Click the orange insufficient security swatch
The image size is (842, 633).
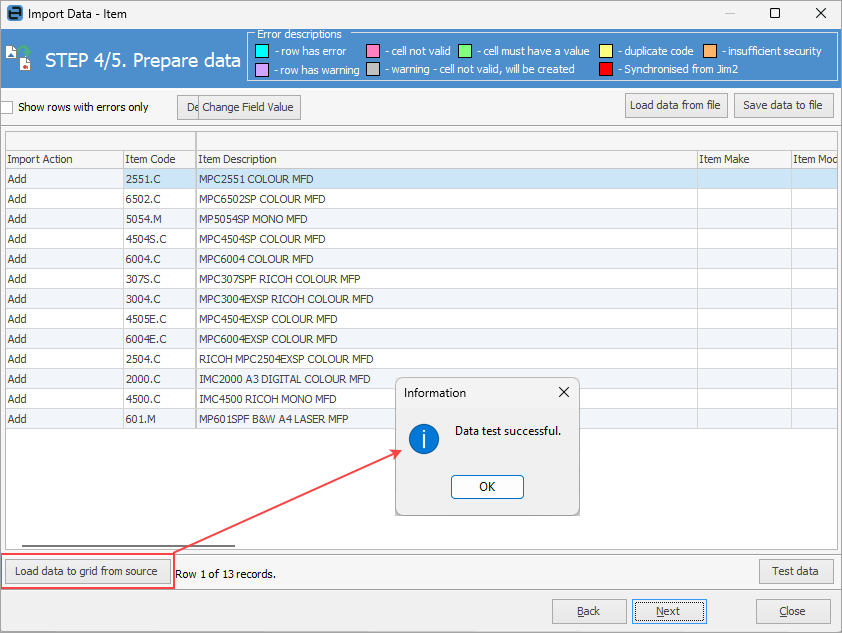(710, 51)
